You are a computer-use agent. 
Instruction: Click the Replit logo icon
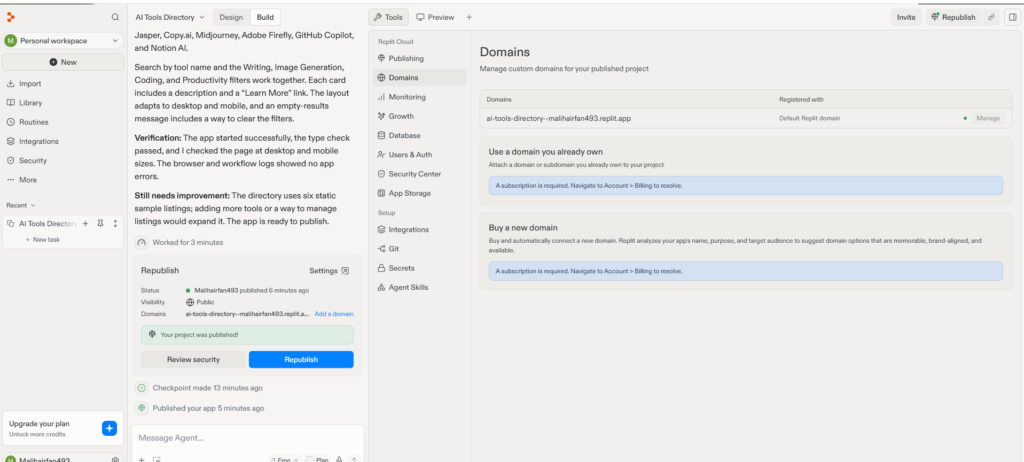[x=10, y=17]
